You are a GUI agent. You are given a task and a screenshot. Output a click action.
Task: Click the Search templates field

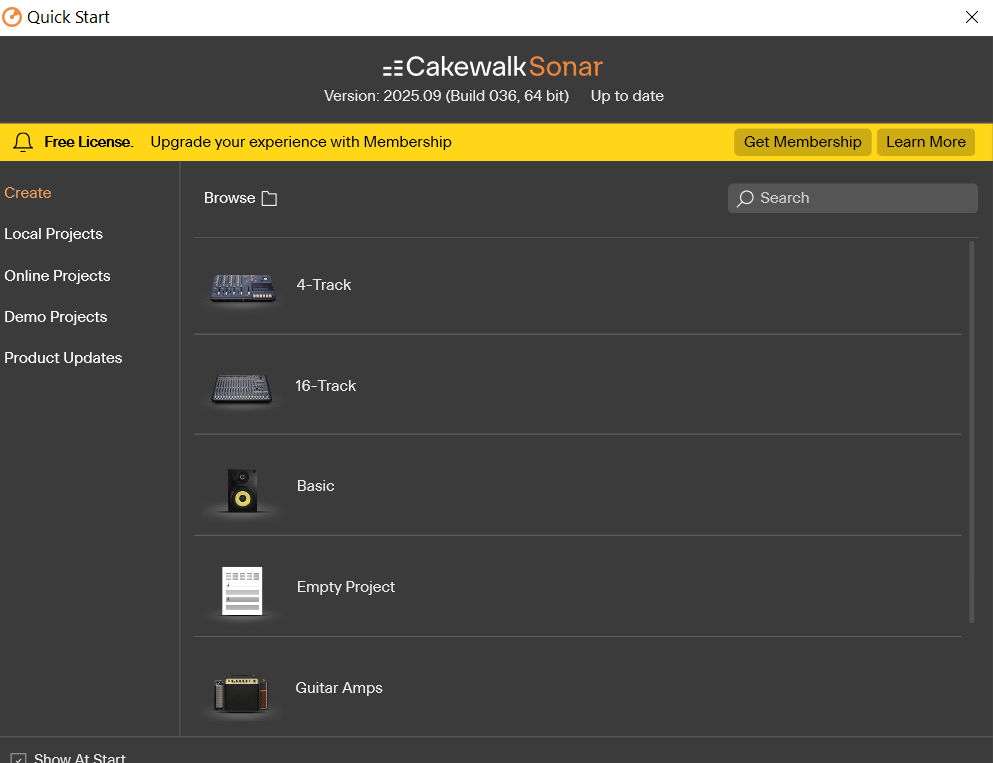pyautogui.click(x=860, y=198)
